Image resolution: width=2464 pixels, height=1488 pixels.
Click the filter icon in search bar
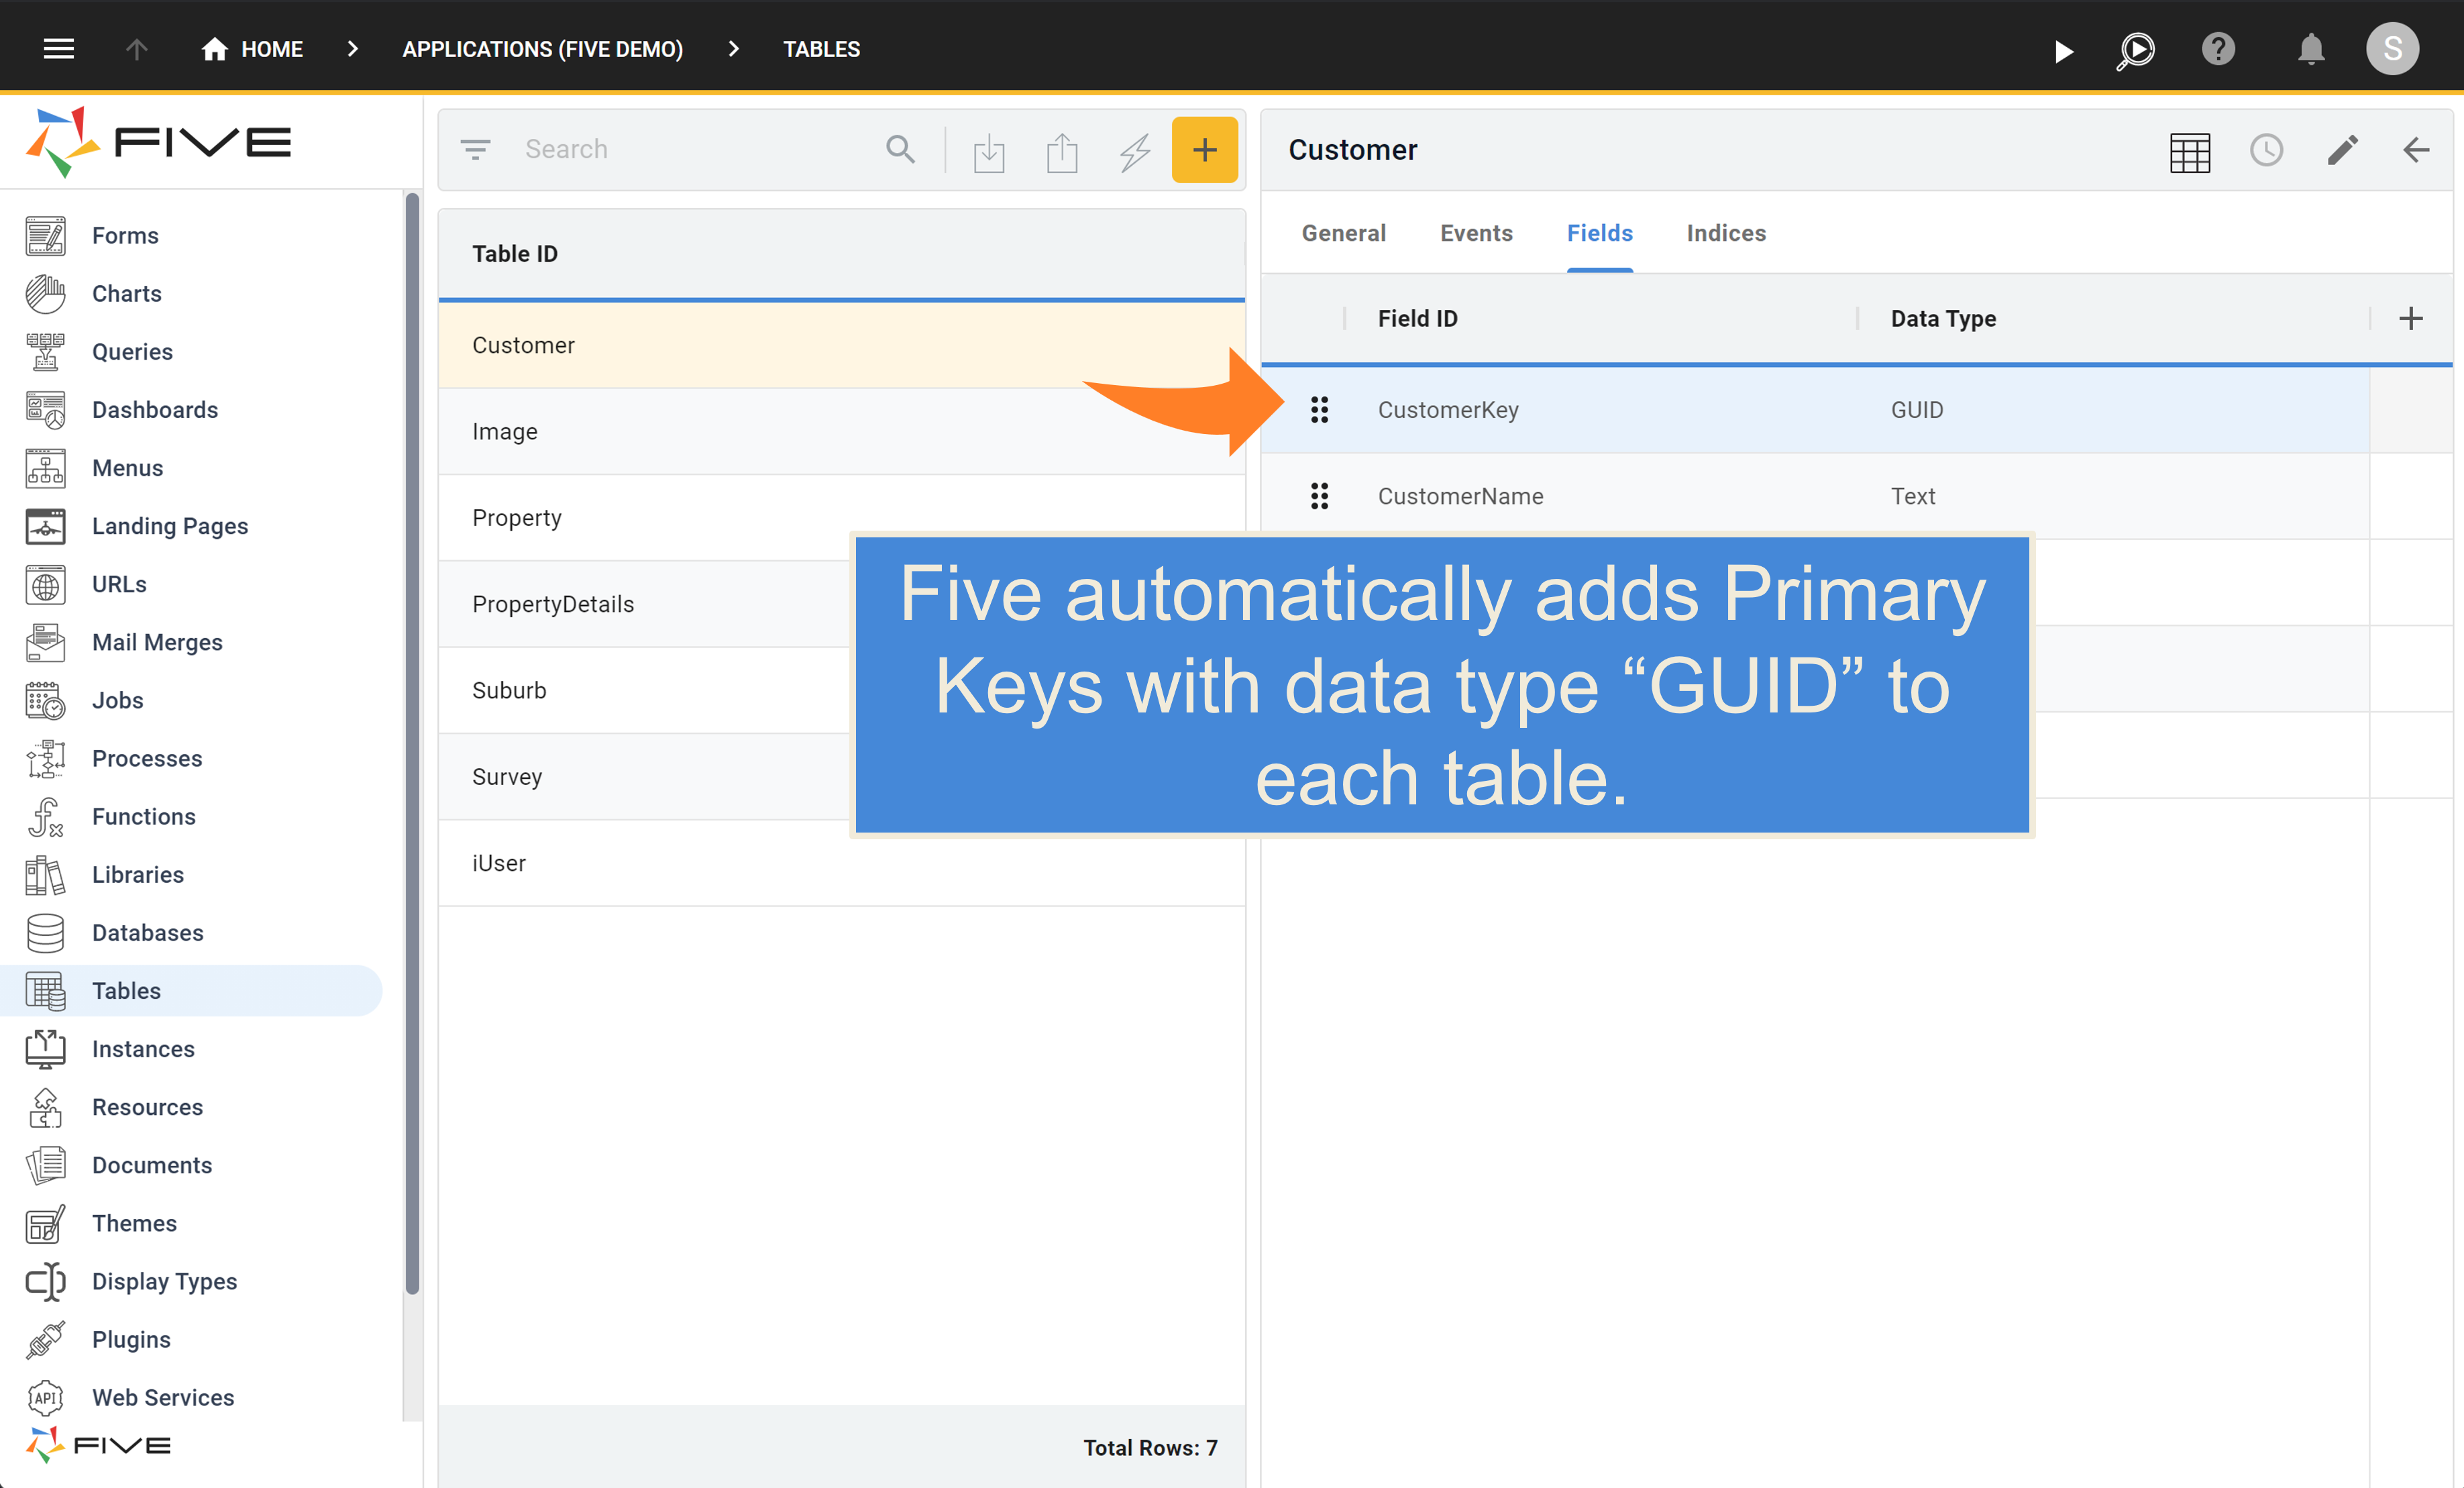(x=475, y=149)
